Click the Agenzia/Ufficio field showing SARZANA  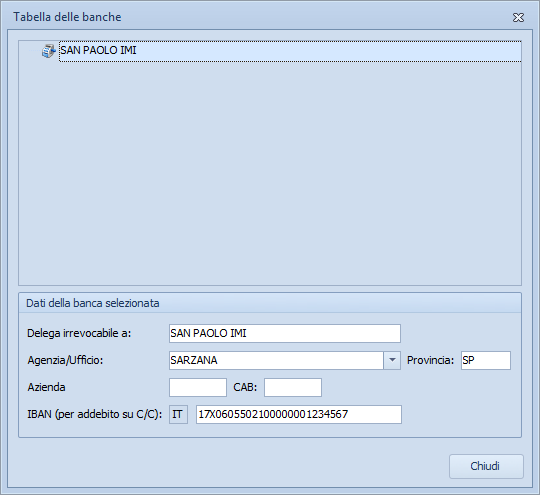[x=276, y=360]
